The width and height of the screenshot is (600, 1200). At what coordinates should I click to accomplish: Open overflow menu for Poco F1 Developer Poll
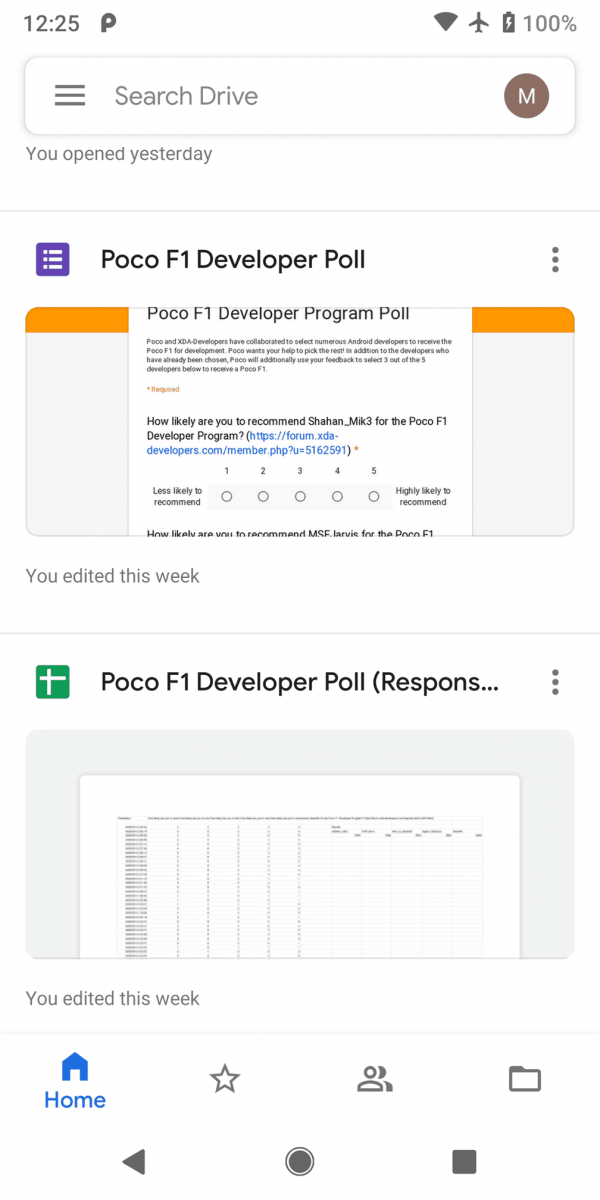point(555,259)
